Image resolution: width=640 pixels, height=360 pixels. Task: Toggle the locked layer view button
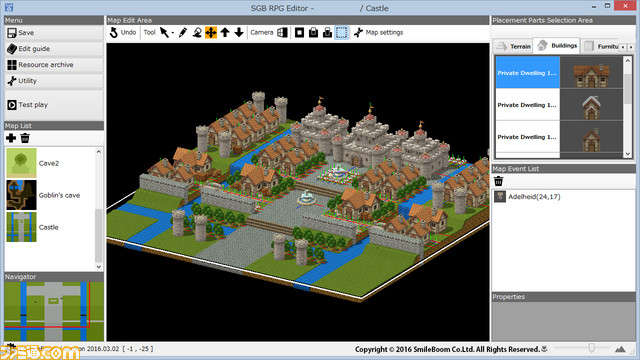pyautogui.click(x=313, y=32)
